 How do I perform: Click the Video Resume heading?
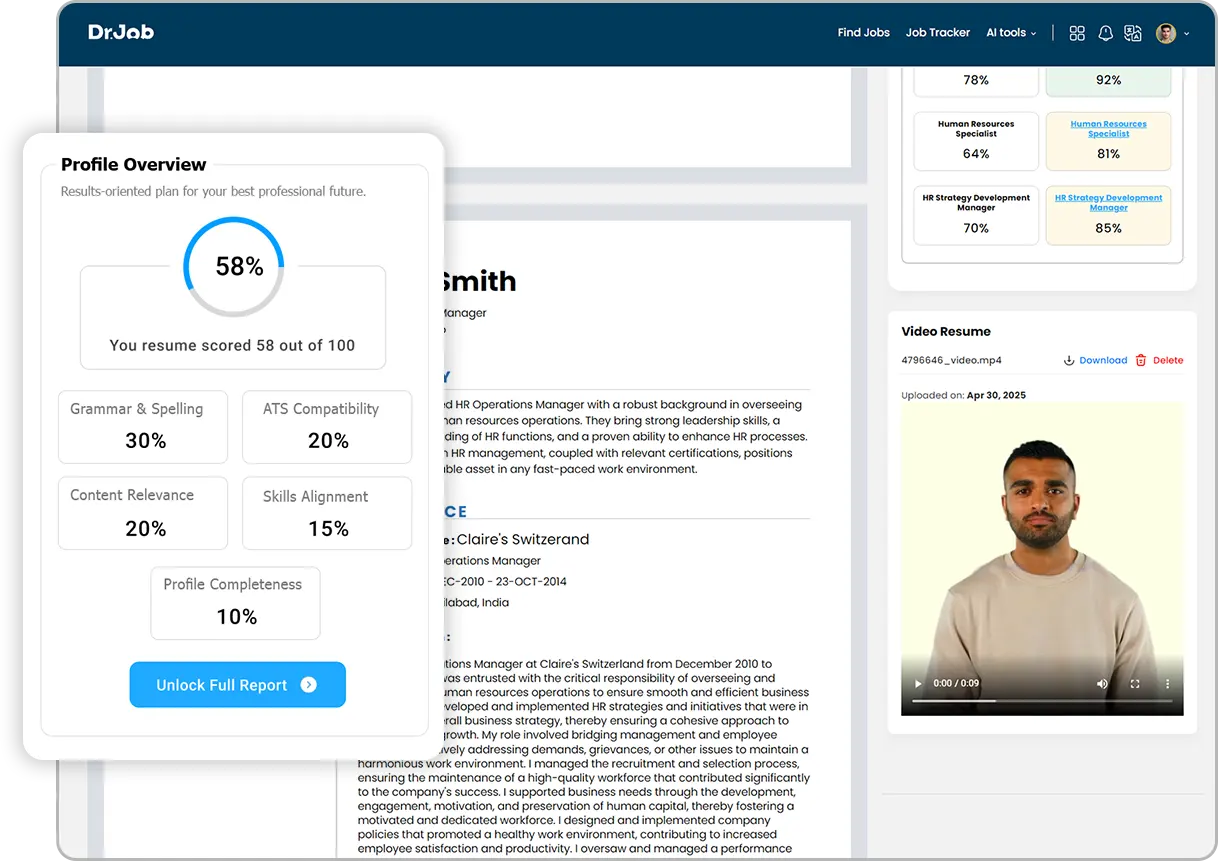(946, 331)
